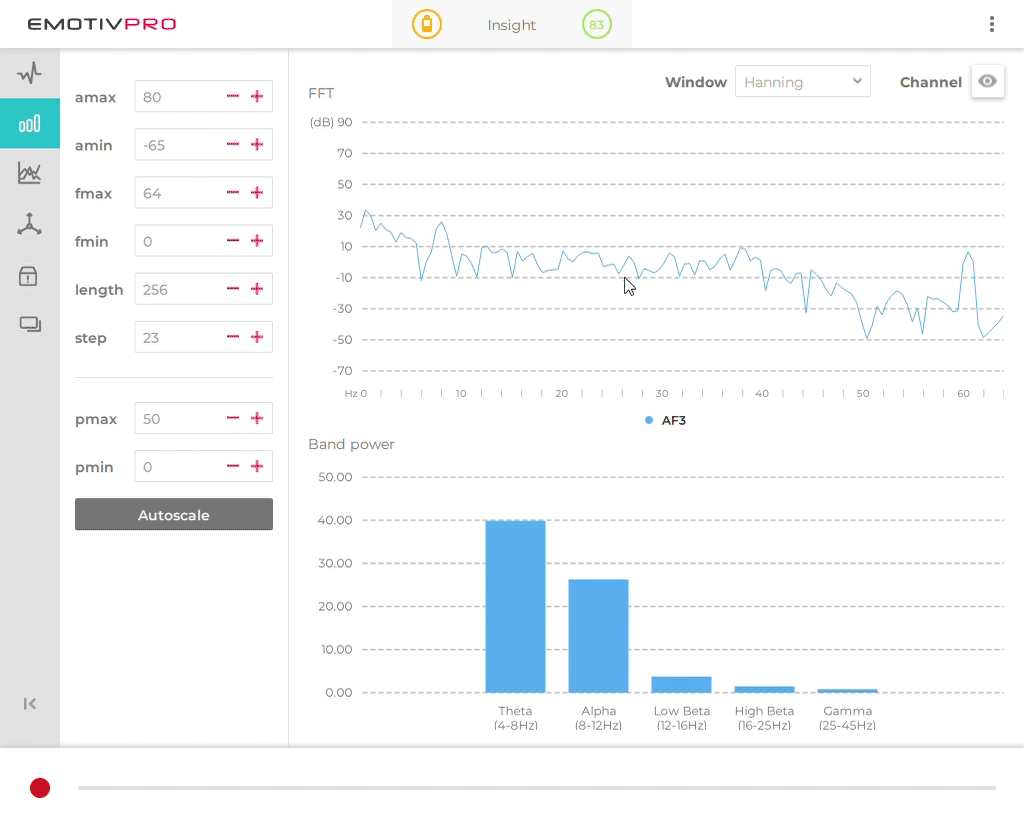Screen dimensions: 1024x828
Task: Open the raw EEG waveform view
Action: (30, 73)
